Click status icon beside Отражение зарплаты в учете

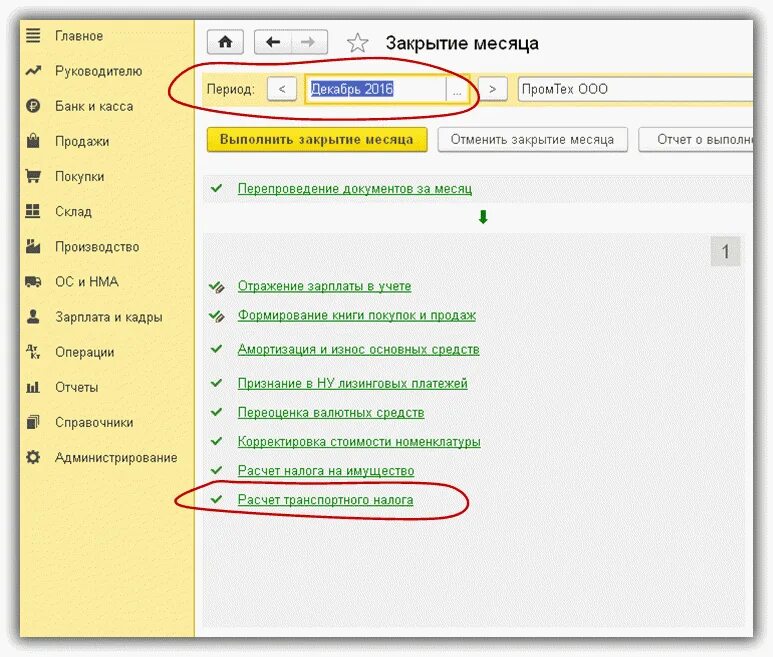[x=217, y=286]
